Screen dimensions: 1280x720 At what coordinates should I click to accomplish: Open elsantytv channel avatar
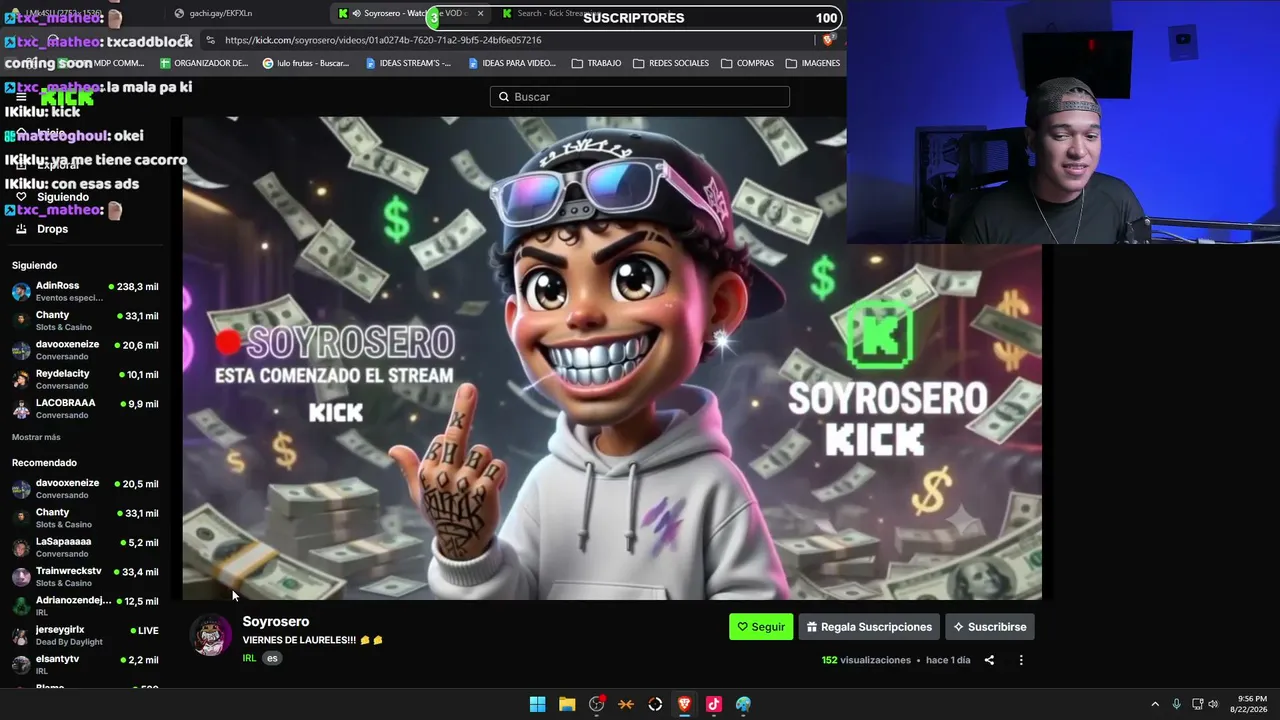(x=21, y=665)
